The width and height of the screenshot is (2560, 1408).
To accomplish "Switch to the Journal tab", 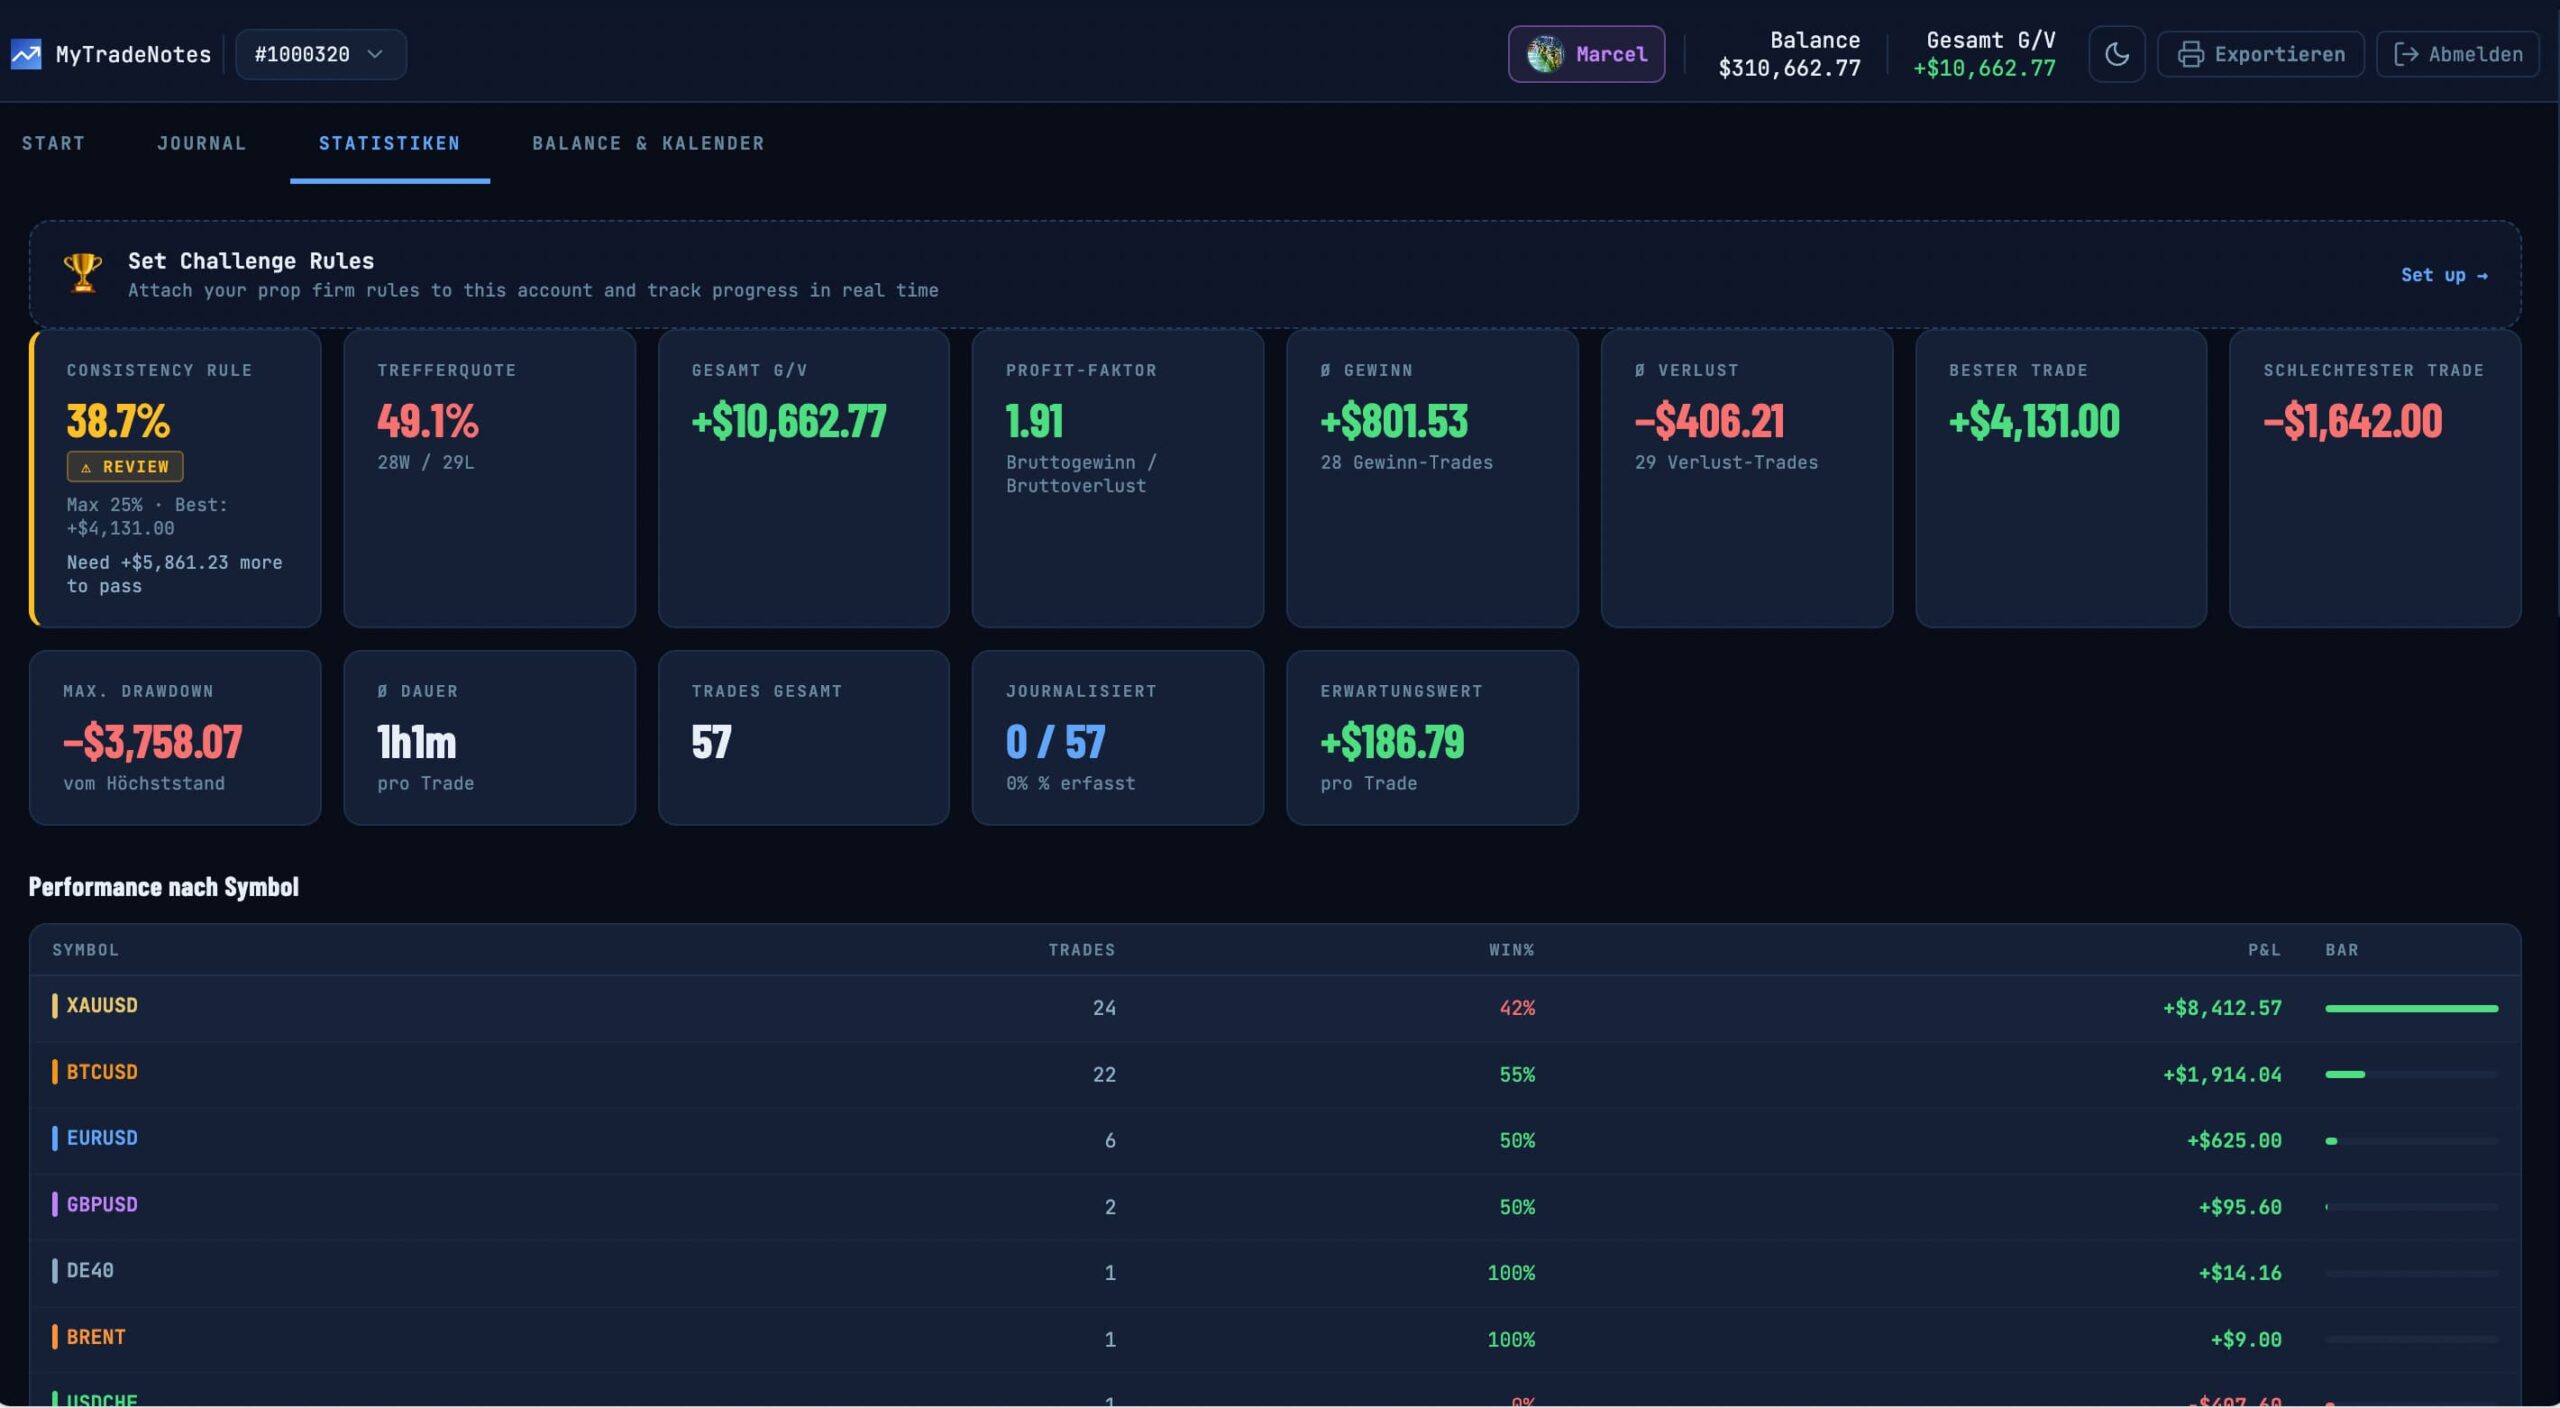I will pos(202,143).
